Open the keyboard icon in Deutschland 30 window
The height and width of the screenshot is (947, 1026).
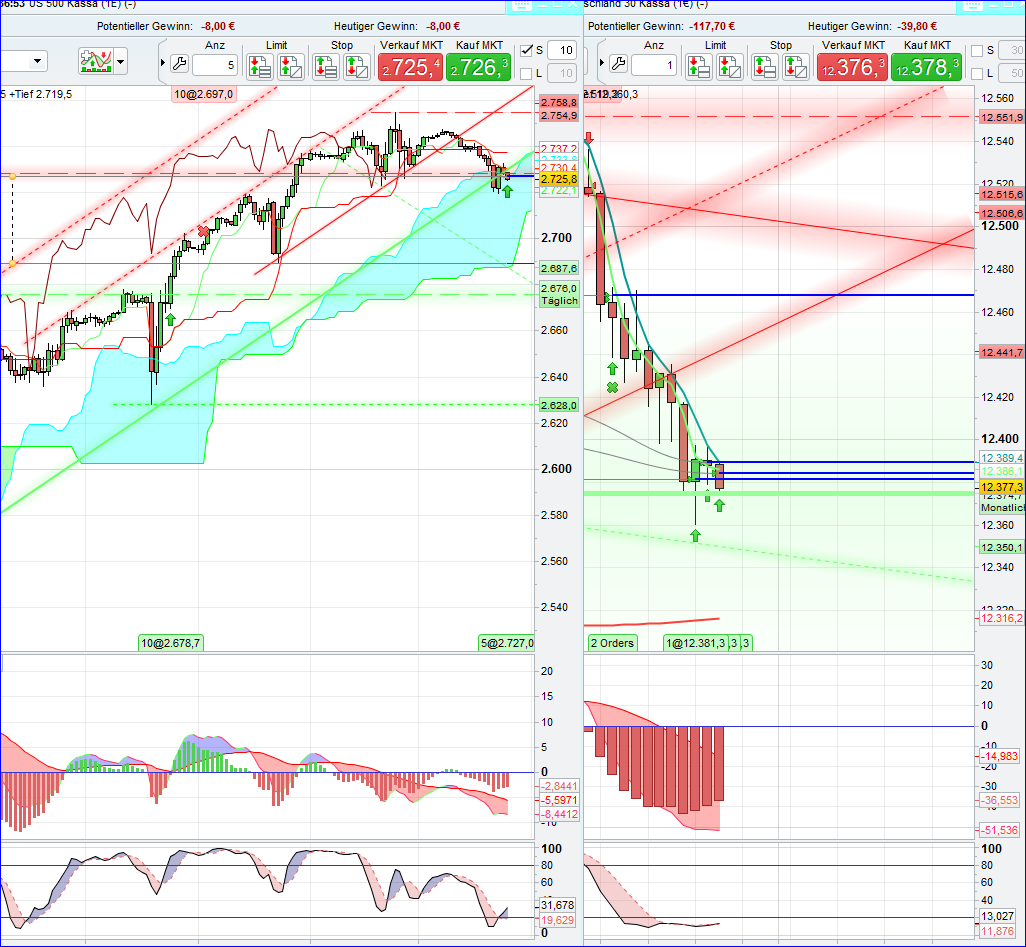(x=972, y=5)
